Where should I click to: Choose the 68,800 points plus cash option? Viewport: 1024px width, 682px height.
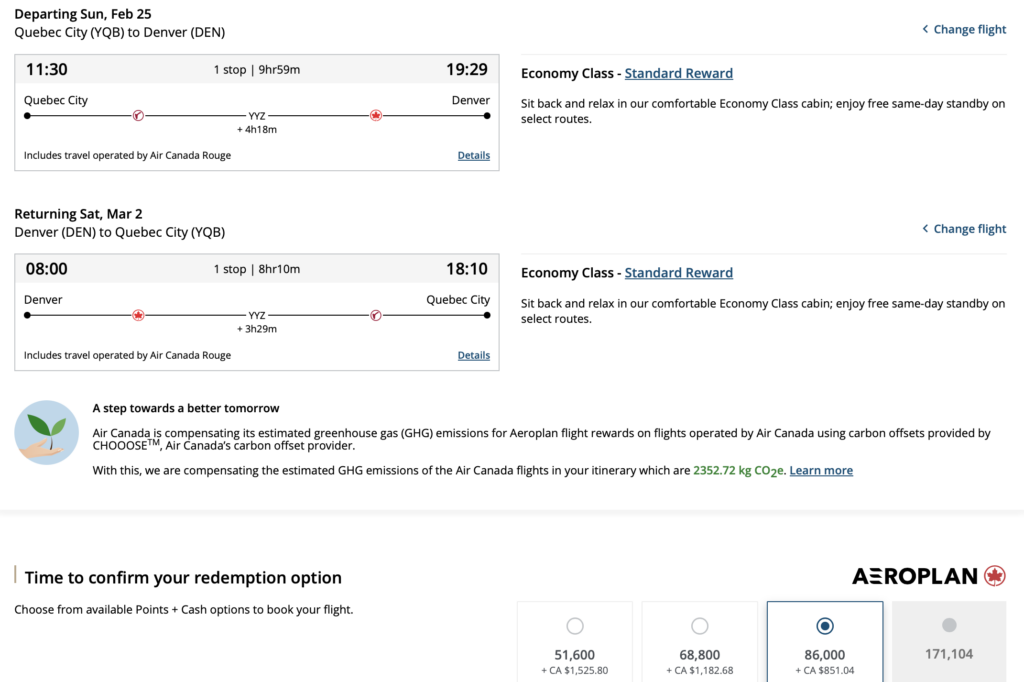[x=700, y=626]
